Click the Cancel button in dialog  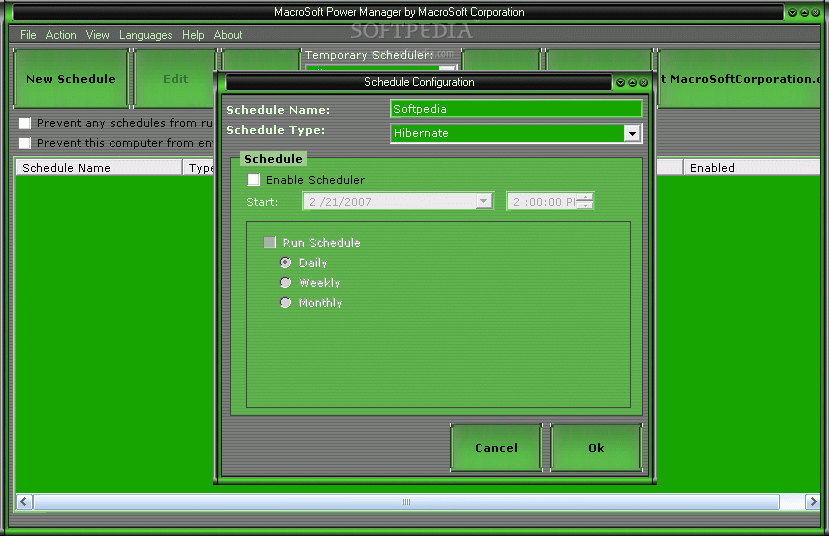pos(496,448)
